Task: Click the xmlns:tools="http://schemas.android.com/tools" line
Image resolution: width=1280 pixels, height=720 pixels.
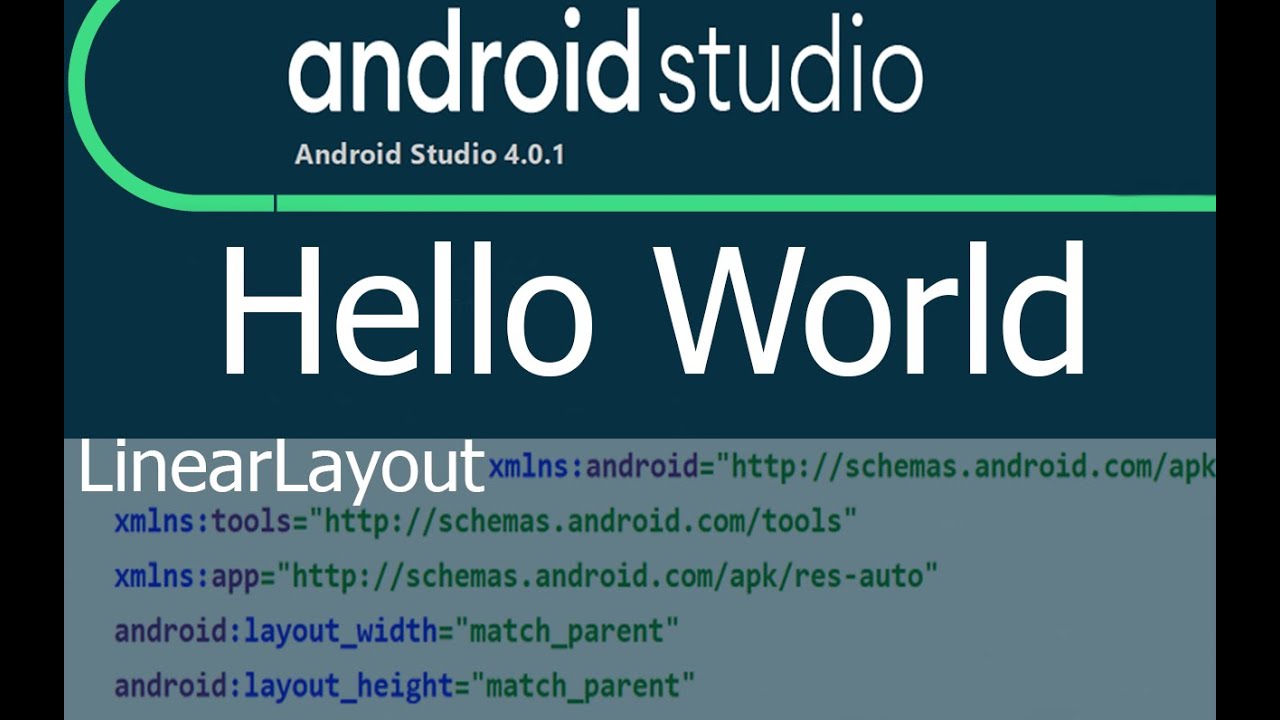Action: tap(486, 521)
